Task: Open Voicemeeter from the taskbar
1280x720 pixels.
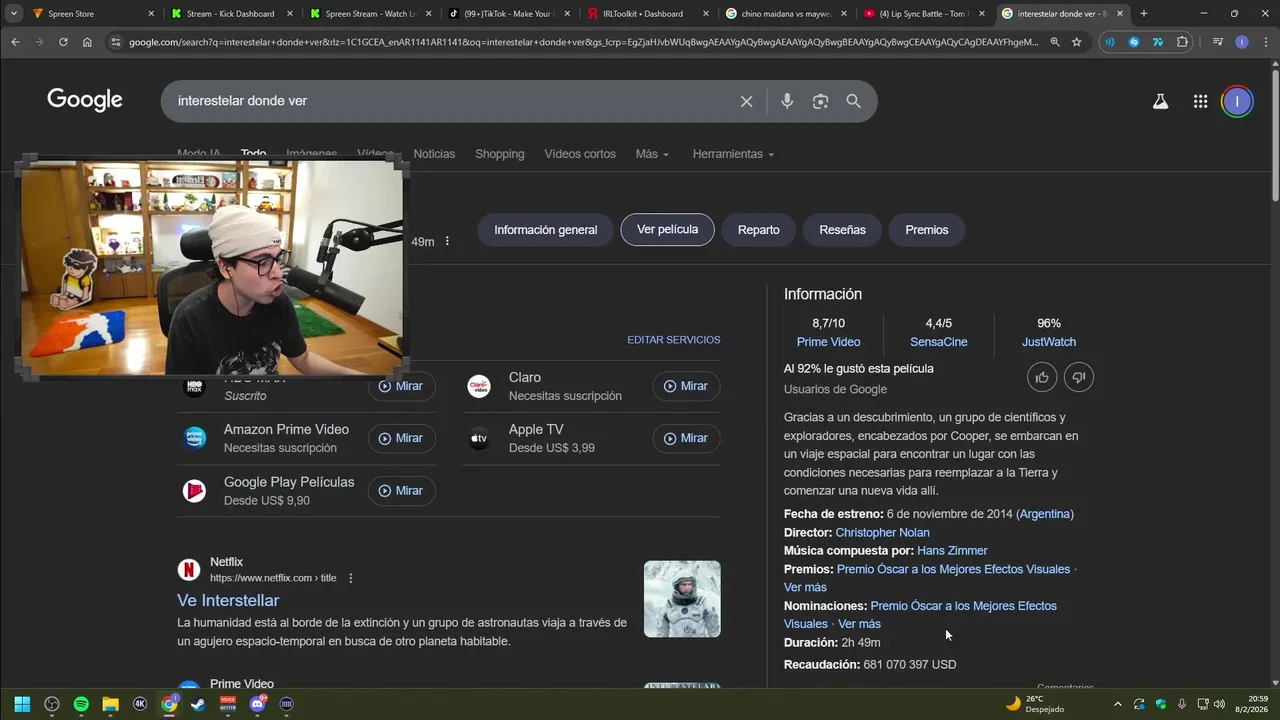Action: (x=228, y=704)
